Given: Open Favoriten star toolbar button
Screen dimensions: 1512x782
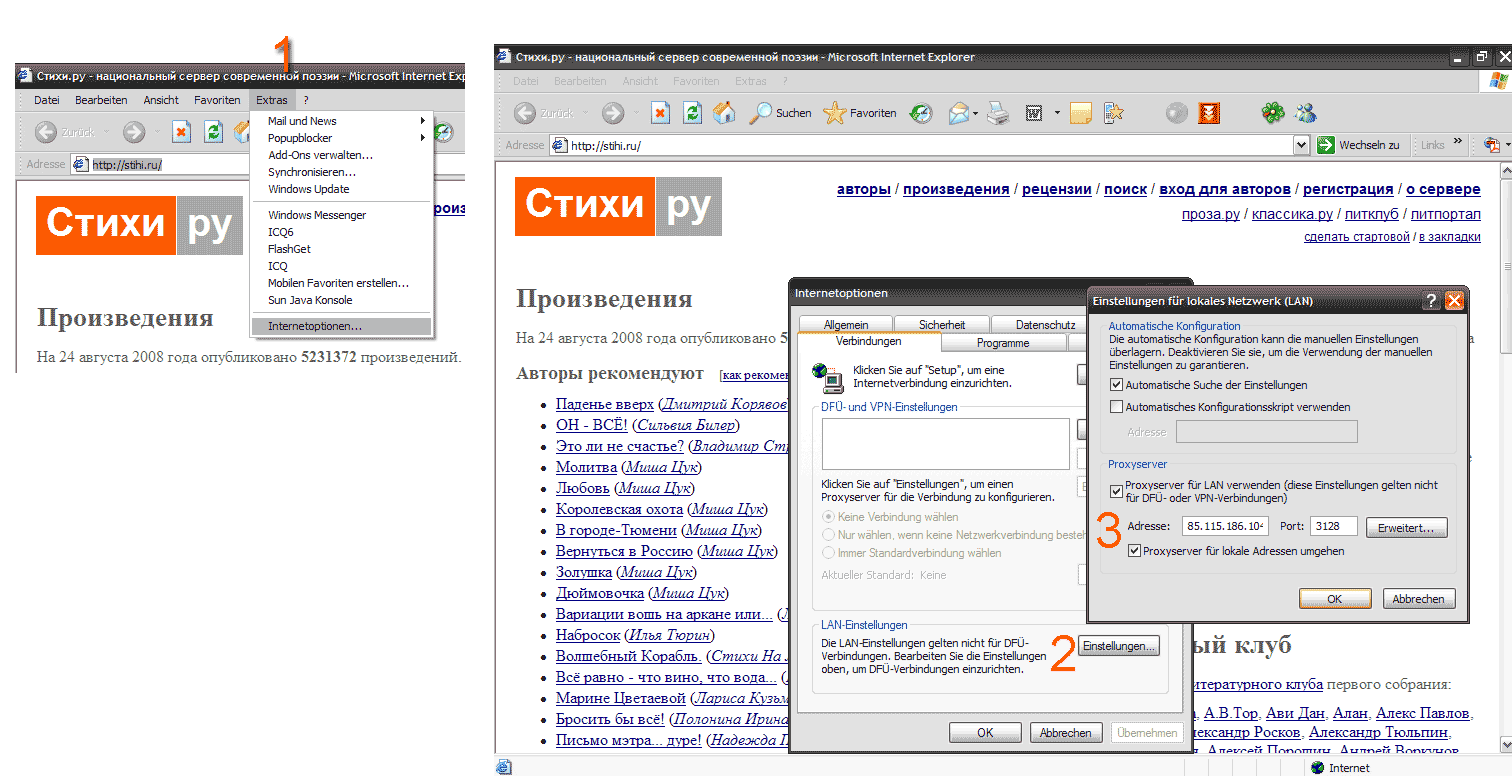Looking at the screenshot, I should coord(860,113).
